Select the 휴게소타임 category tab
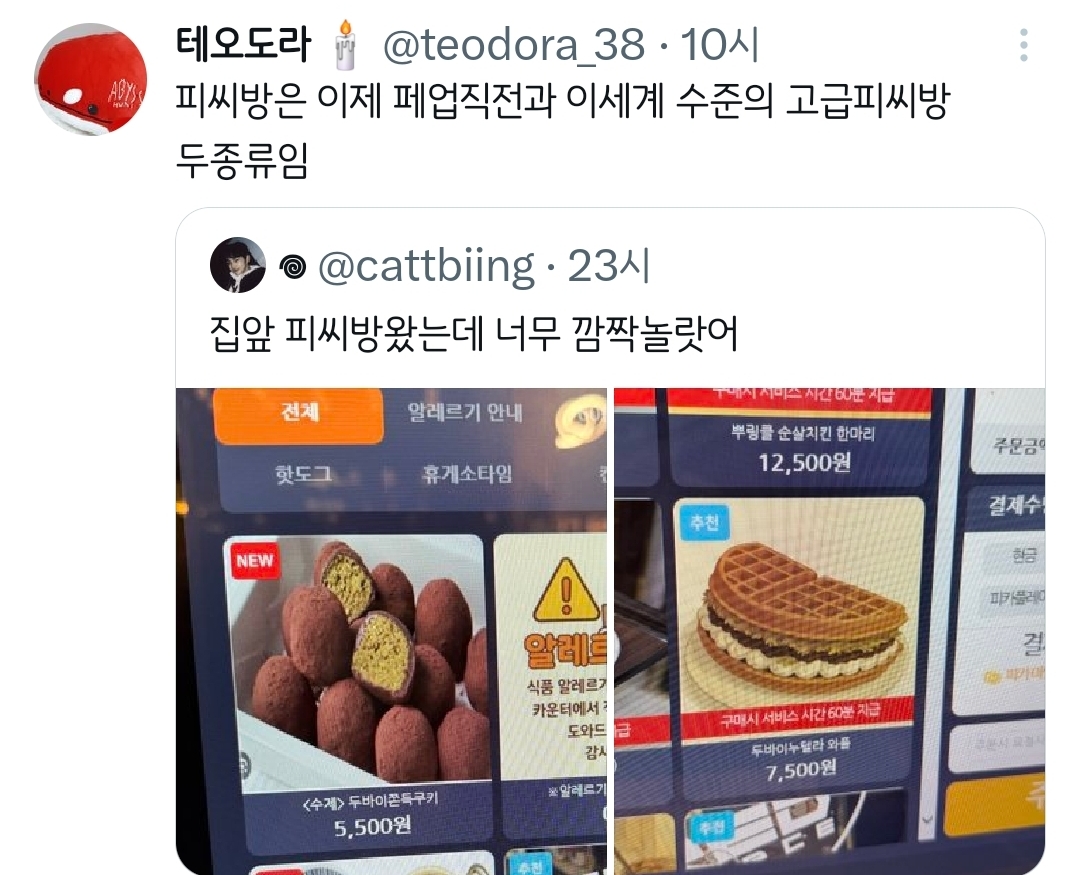1080x875 pixels. click(x=467, y=474)
